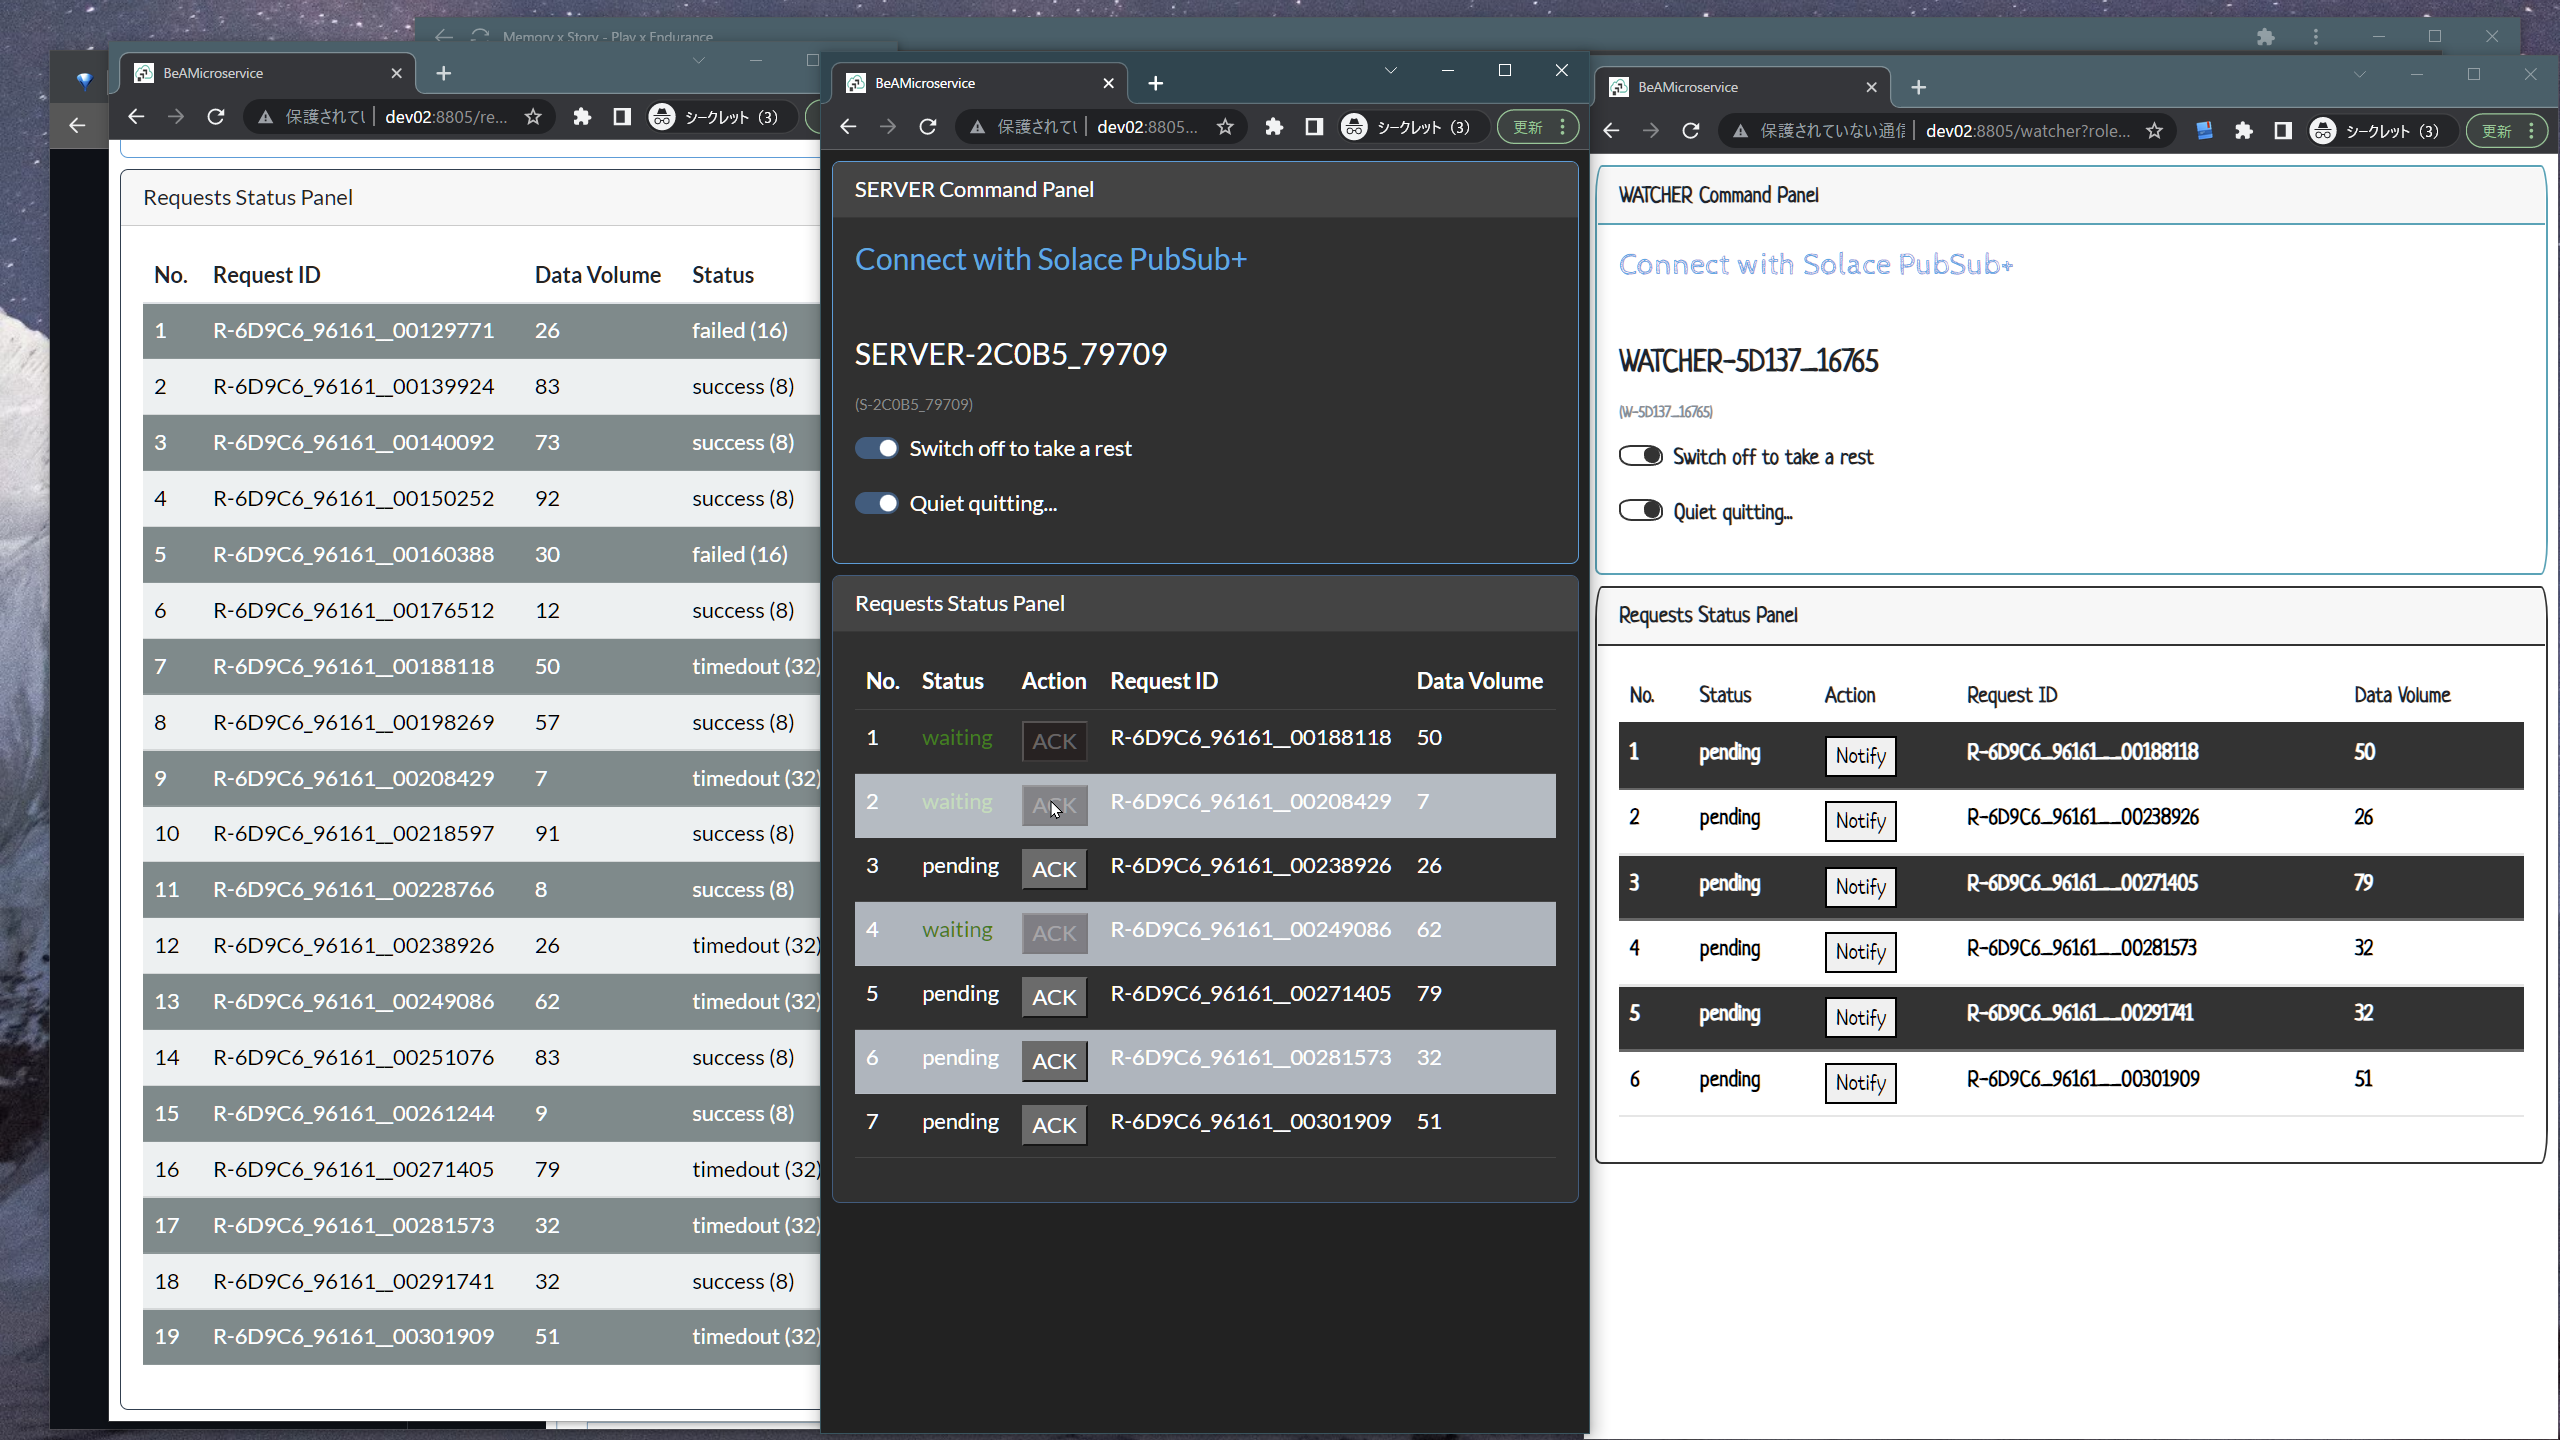The width and height of the screenshot is (2560, 1440).
Task: Open the extensions puzzle icon in middle window
Action: [1274, 126]
